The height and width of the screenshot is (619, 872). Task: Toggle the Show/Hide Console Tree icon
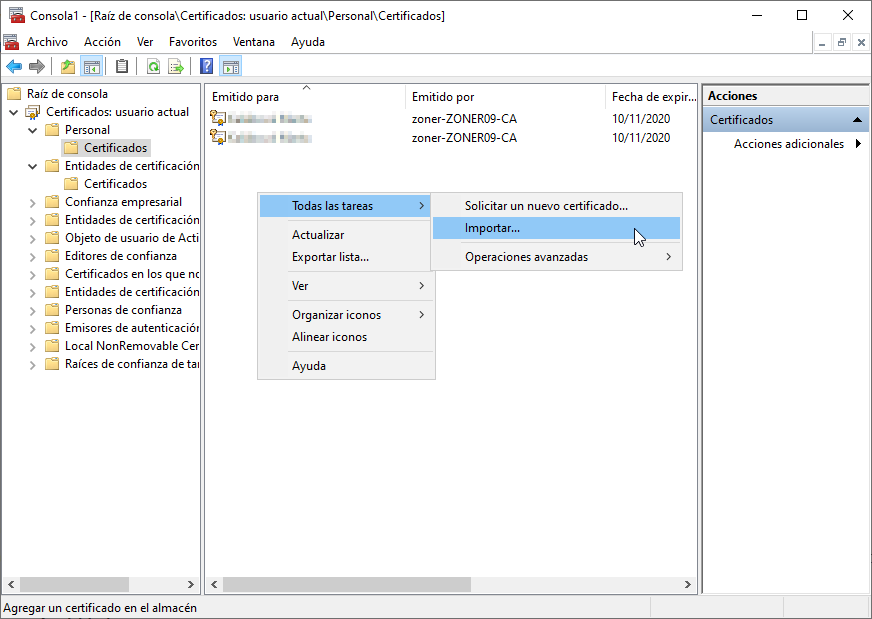point(92,67)
